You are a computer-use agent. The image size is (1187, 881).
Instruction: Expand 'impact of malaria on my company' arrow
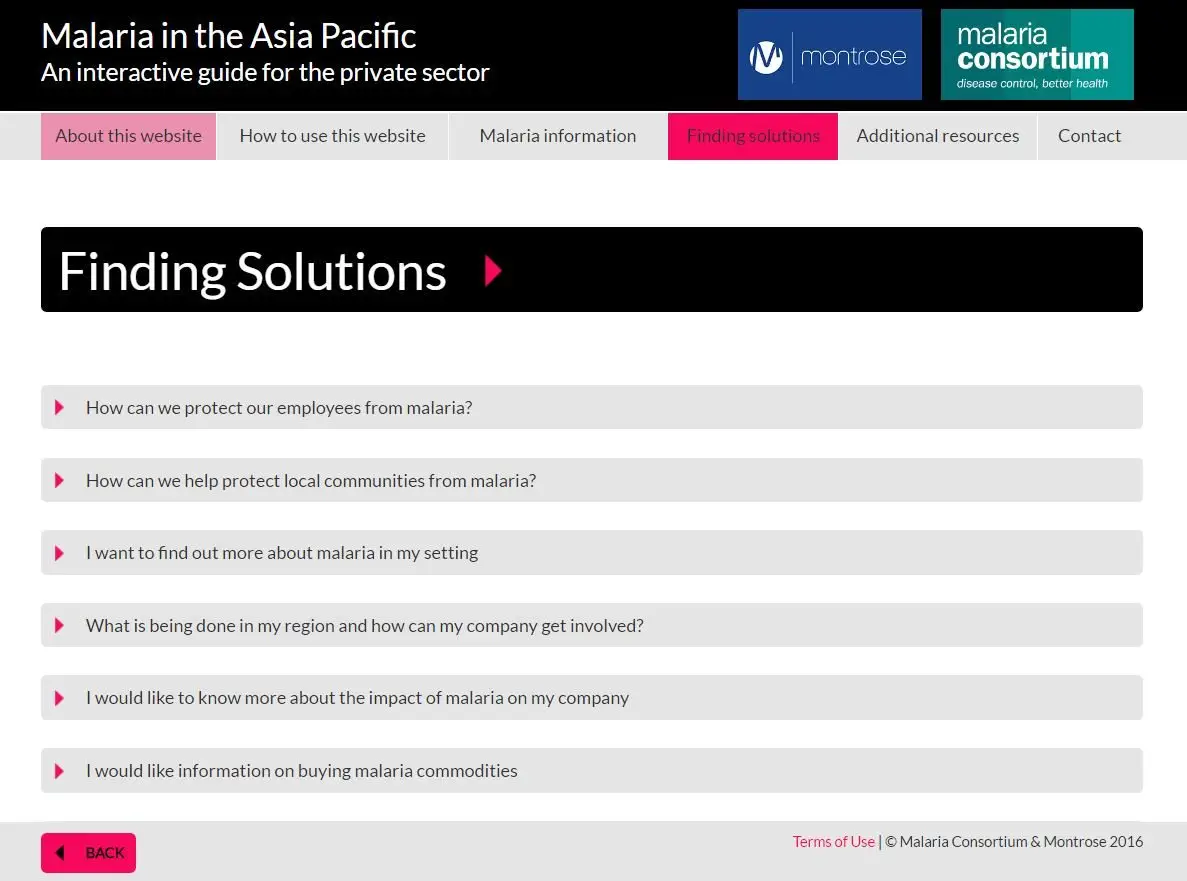pyautogui.click(x=59, y=699)
